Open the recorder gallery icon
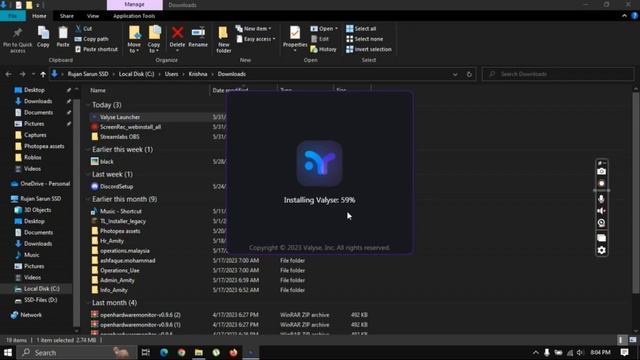This screenshot has height=360, width=640. 601,238
